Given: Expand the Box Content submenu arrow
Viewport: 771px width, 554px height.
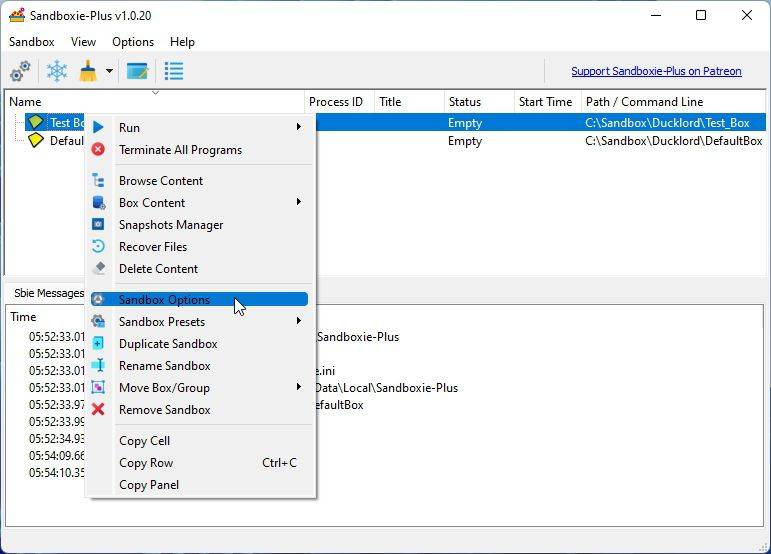Looking at the screenshot, I should (298, 202).
